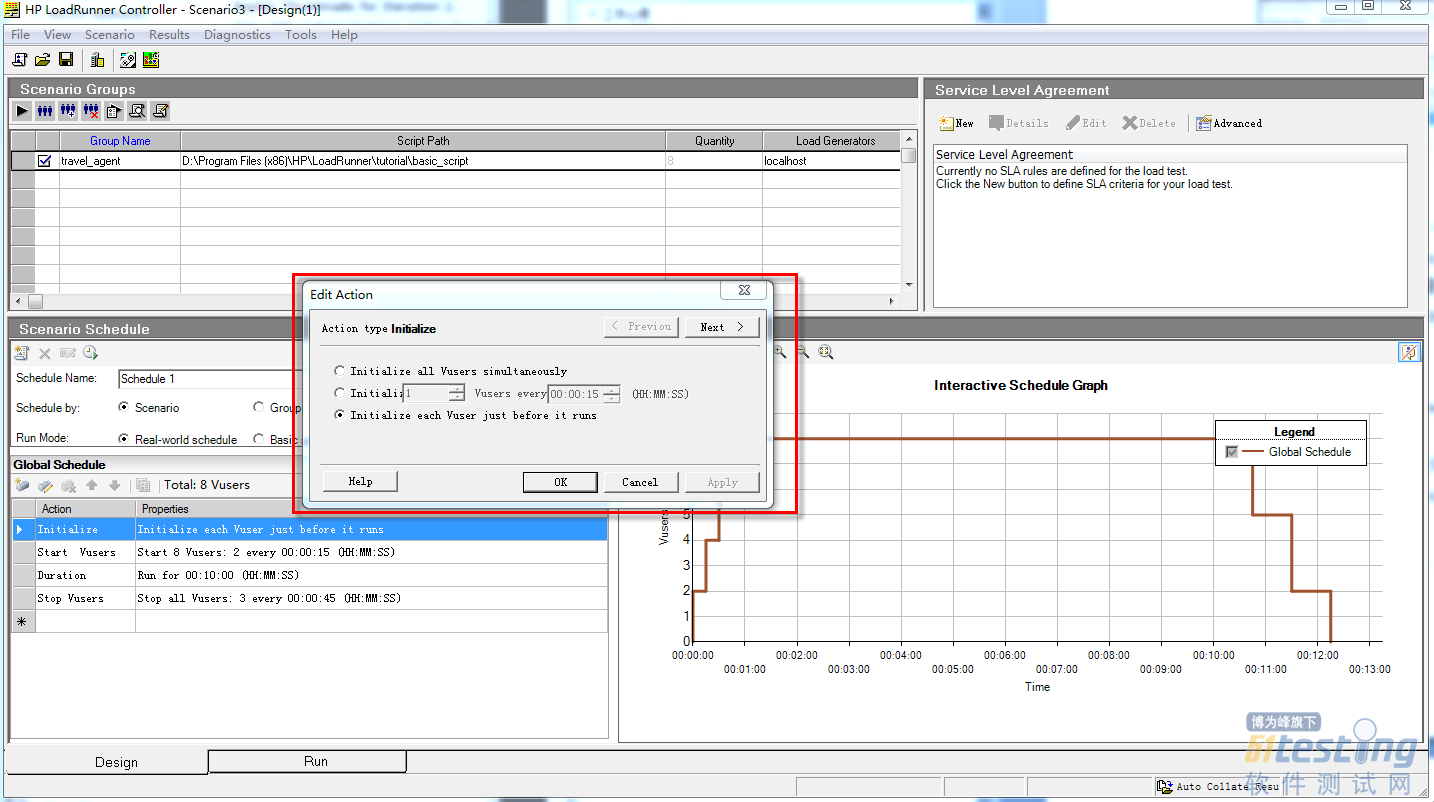This screenshot has height=802, width=1434.
Task: Click the Apply button in Edit Action
Action: pos(722,482)
